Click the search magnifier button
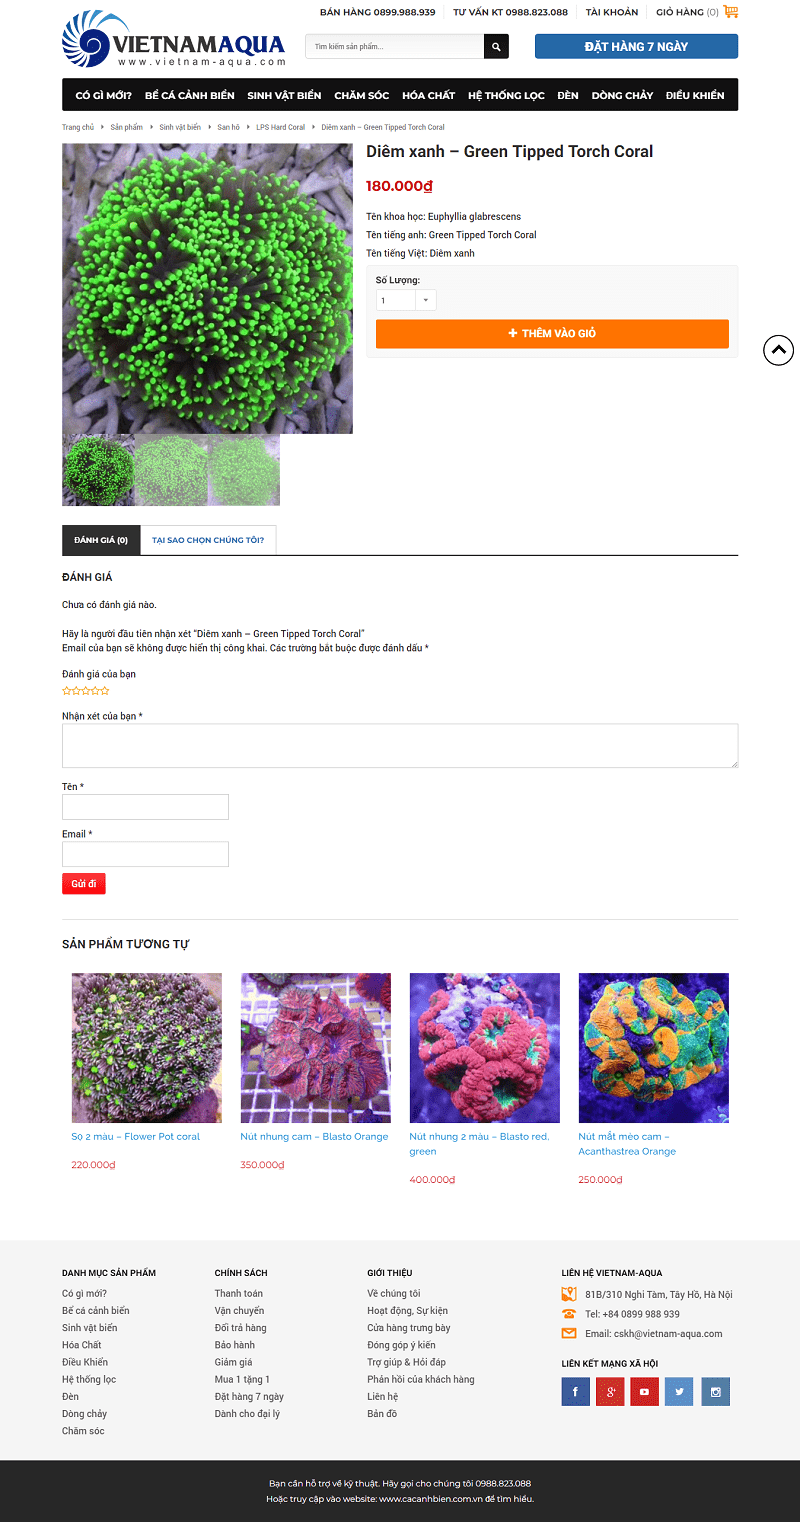The height and width of the screenshot is (1522, 800). tap(496, 47)
